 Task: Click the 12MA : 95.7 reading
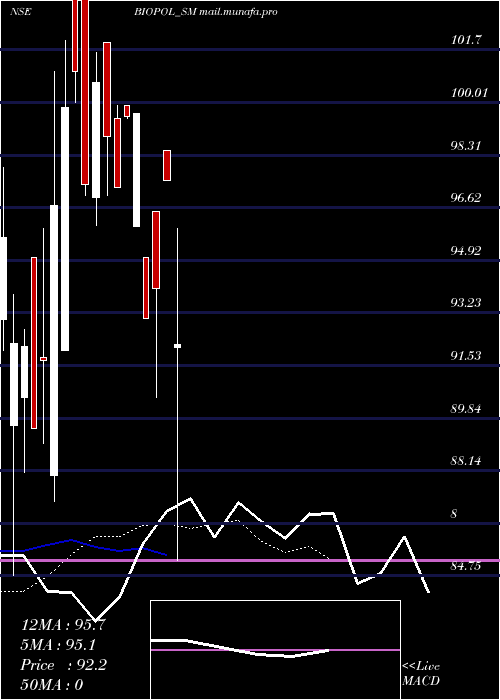pyautogui.click(x=63, y=625)
